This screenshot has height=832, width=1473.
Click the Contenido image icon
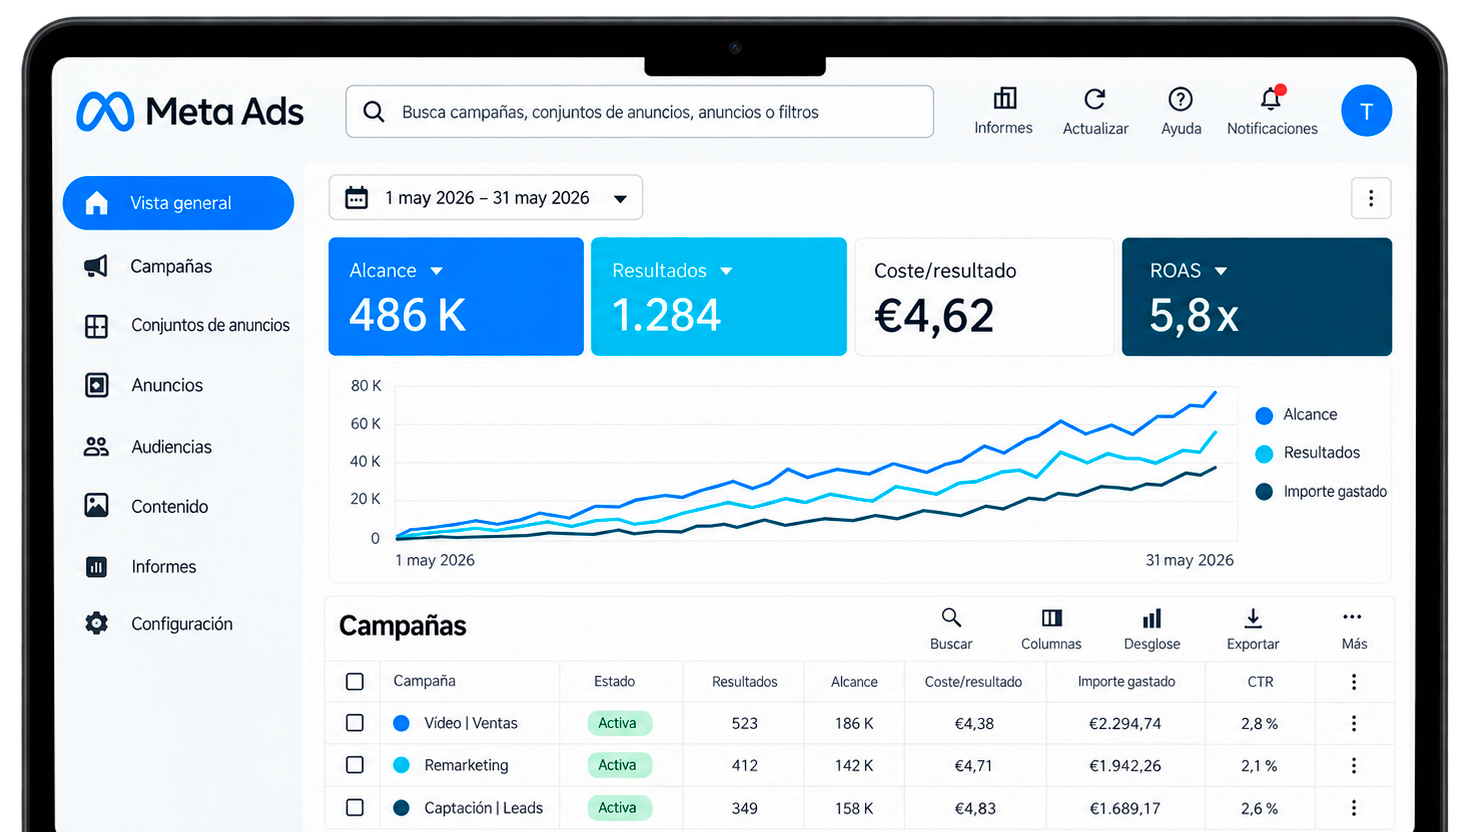(96, 506)
